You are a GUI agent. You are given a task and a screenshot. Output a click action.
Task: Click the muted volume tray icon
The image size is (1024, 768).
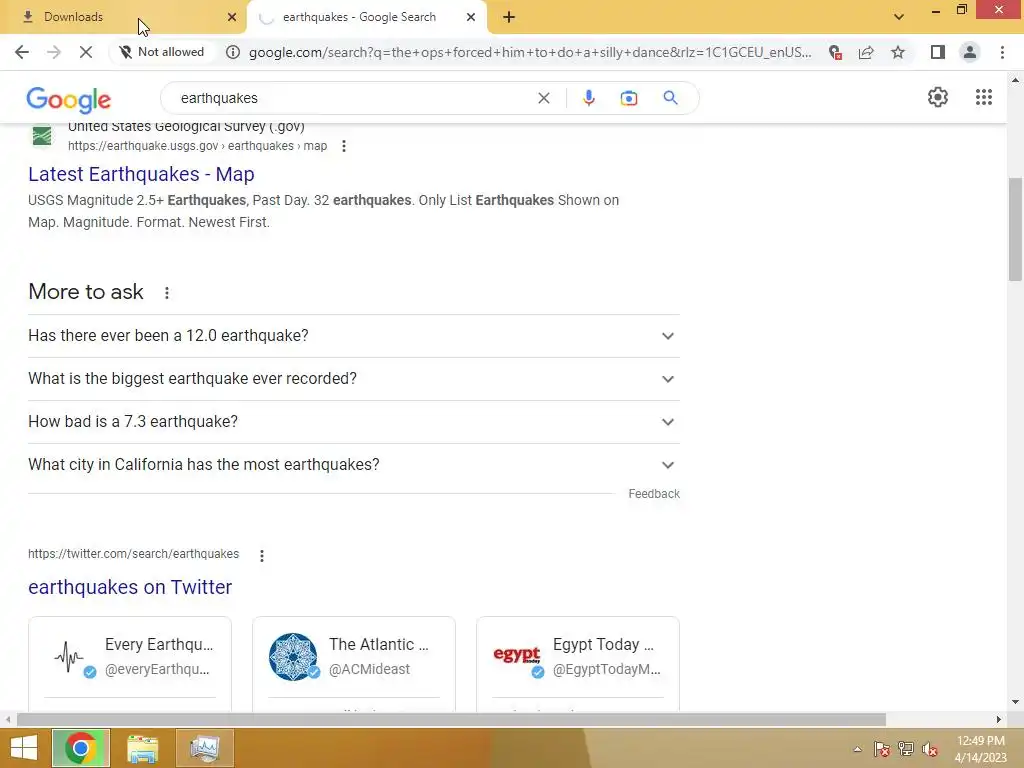[x=930, y=749]
